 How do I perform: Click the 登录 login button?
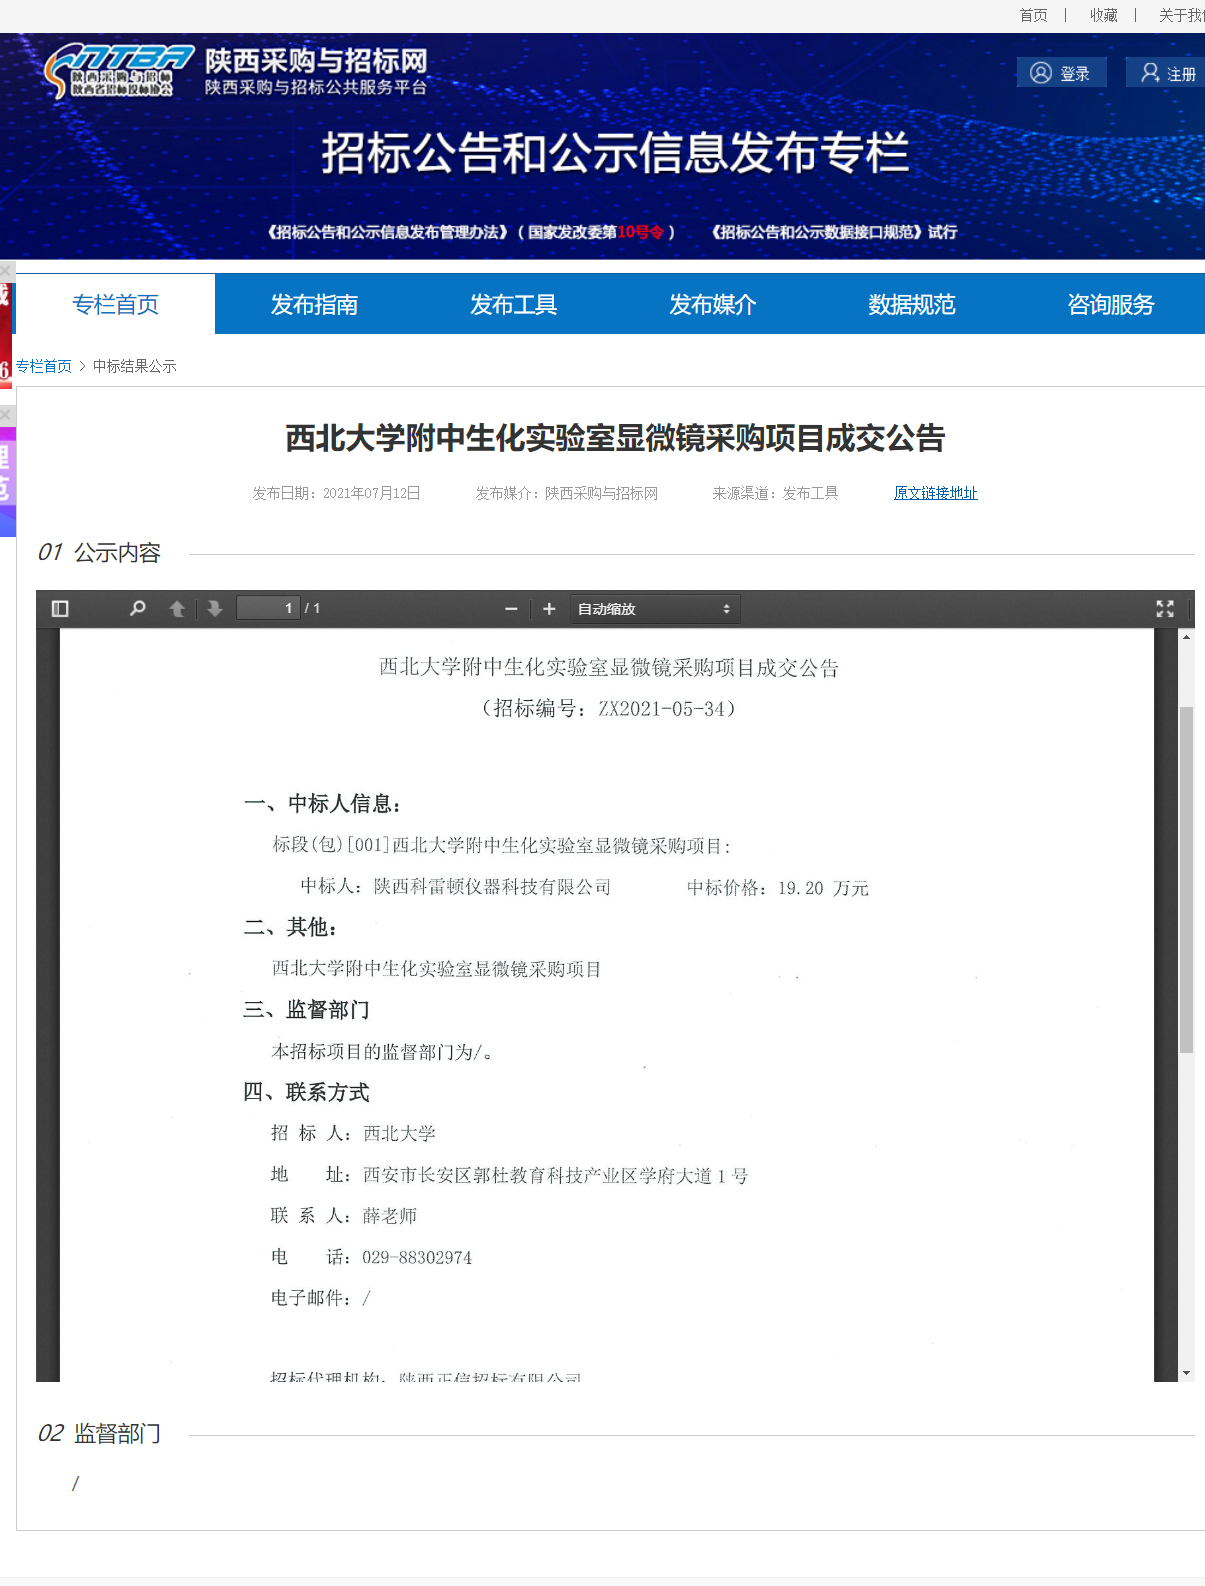click(x=1061, y=73)
